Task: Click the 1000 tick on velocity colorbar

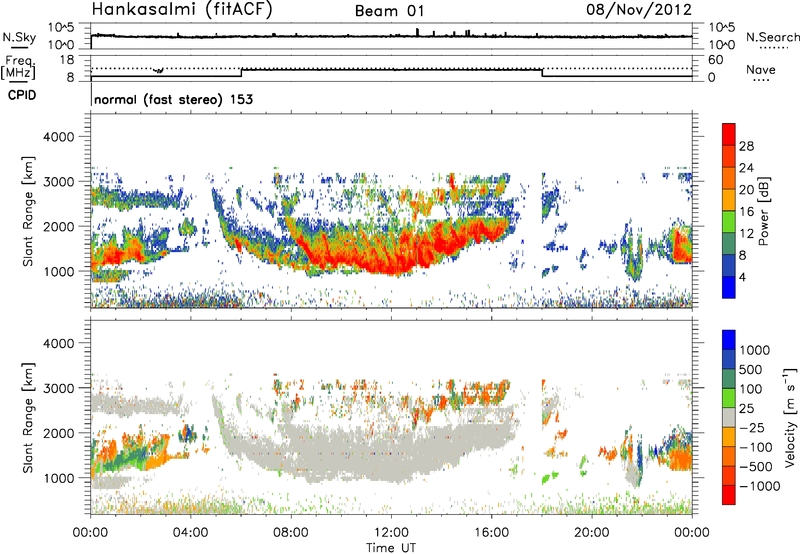Action: tap(754, 350)
